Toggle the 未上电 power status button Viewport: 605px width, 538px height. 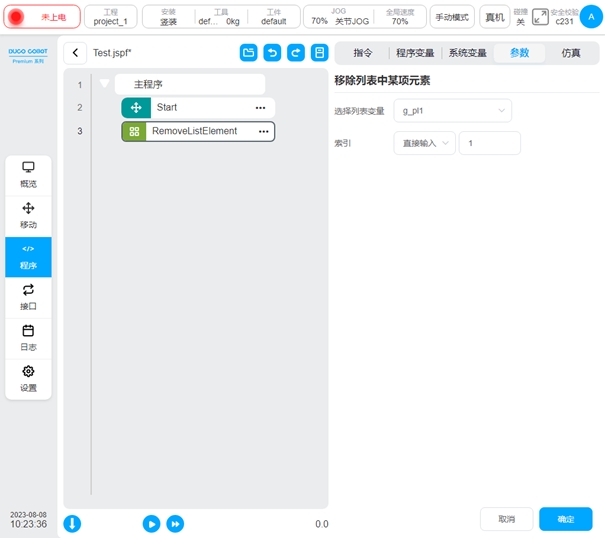42,17
